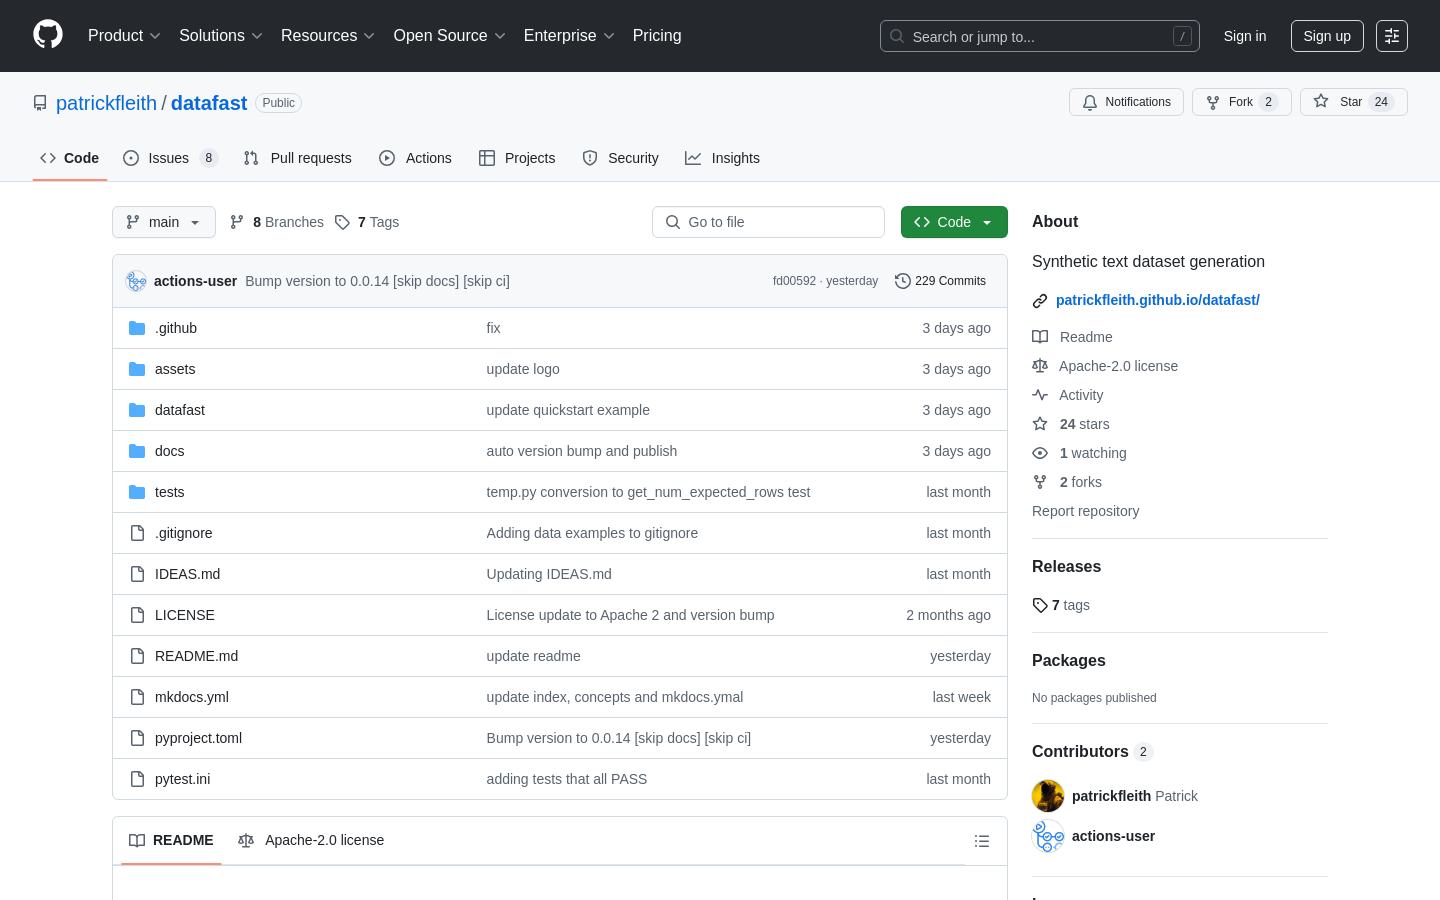Open the .gitignore file
This screenshot has width=1440, height=900.
click(x=184, y=533)
